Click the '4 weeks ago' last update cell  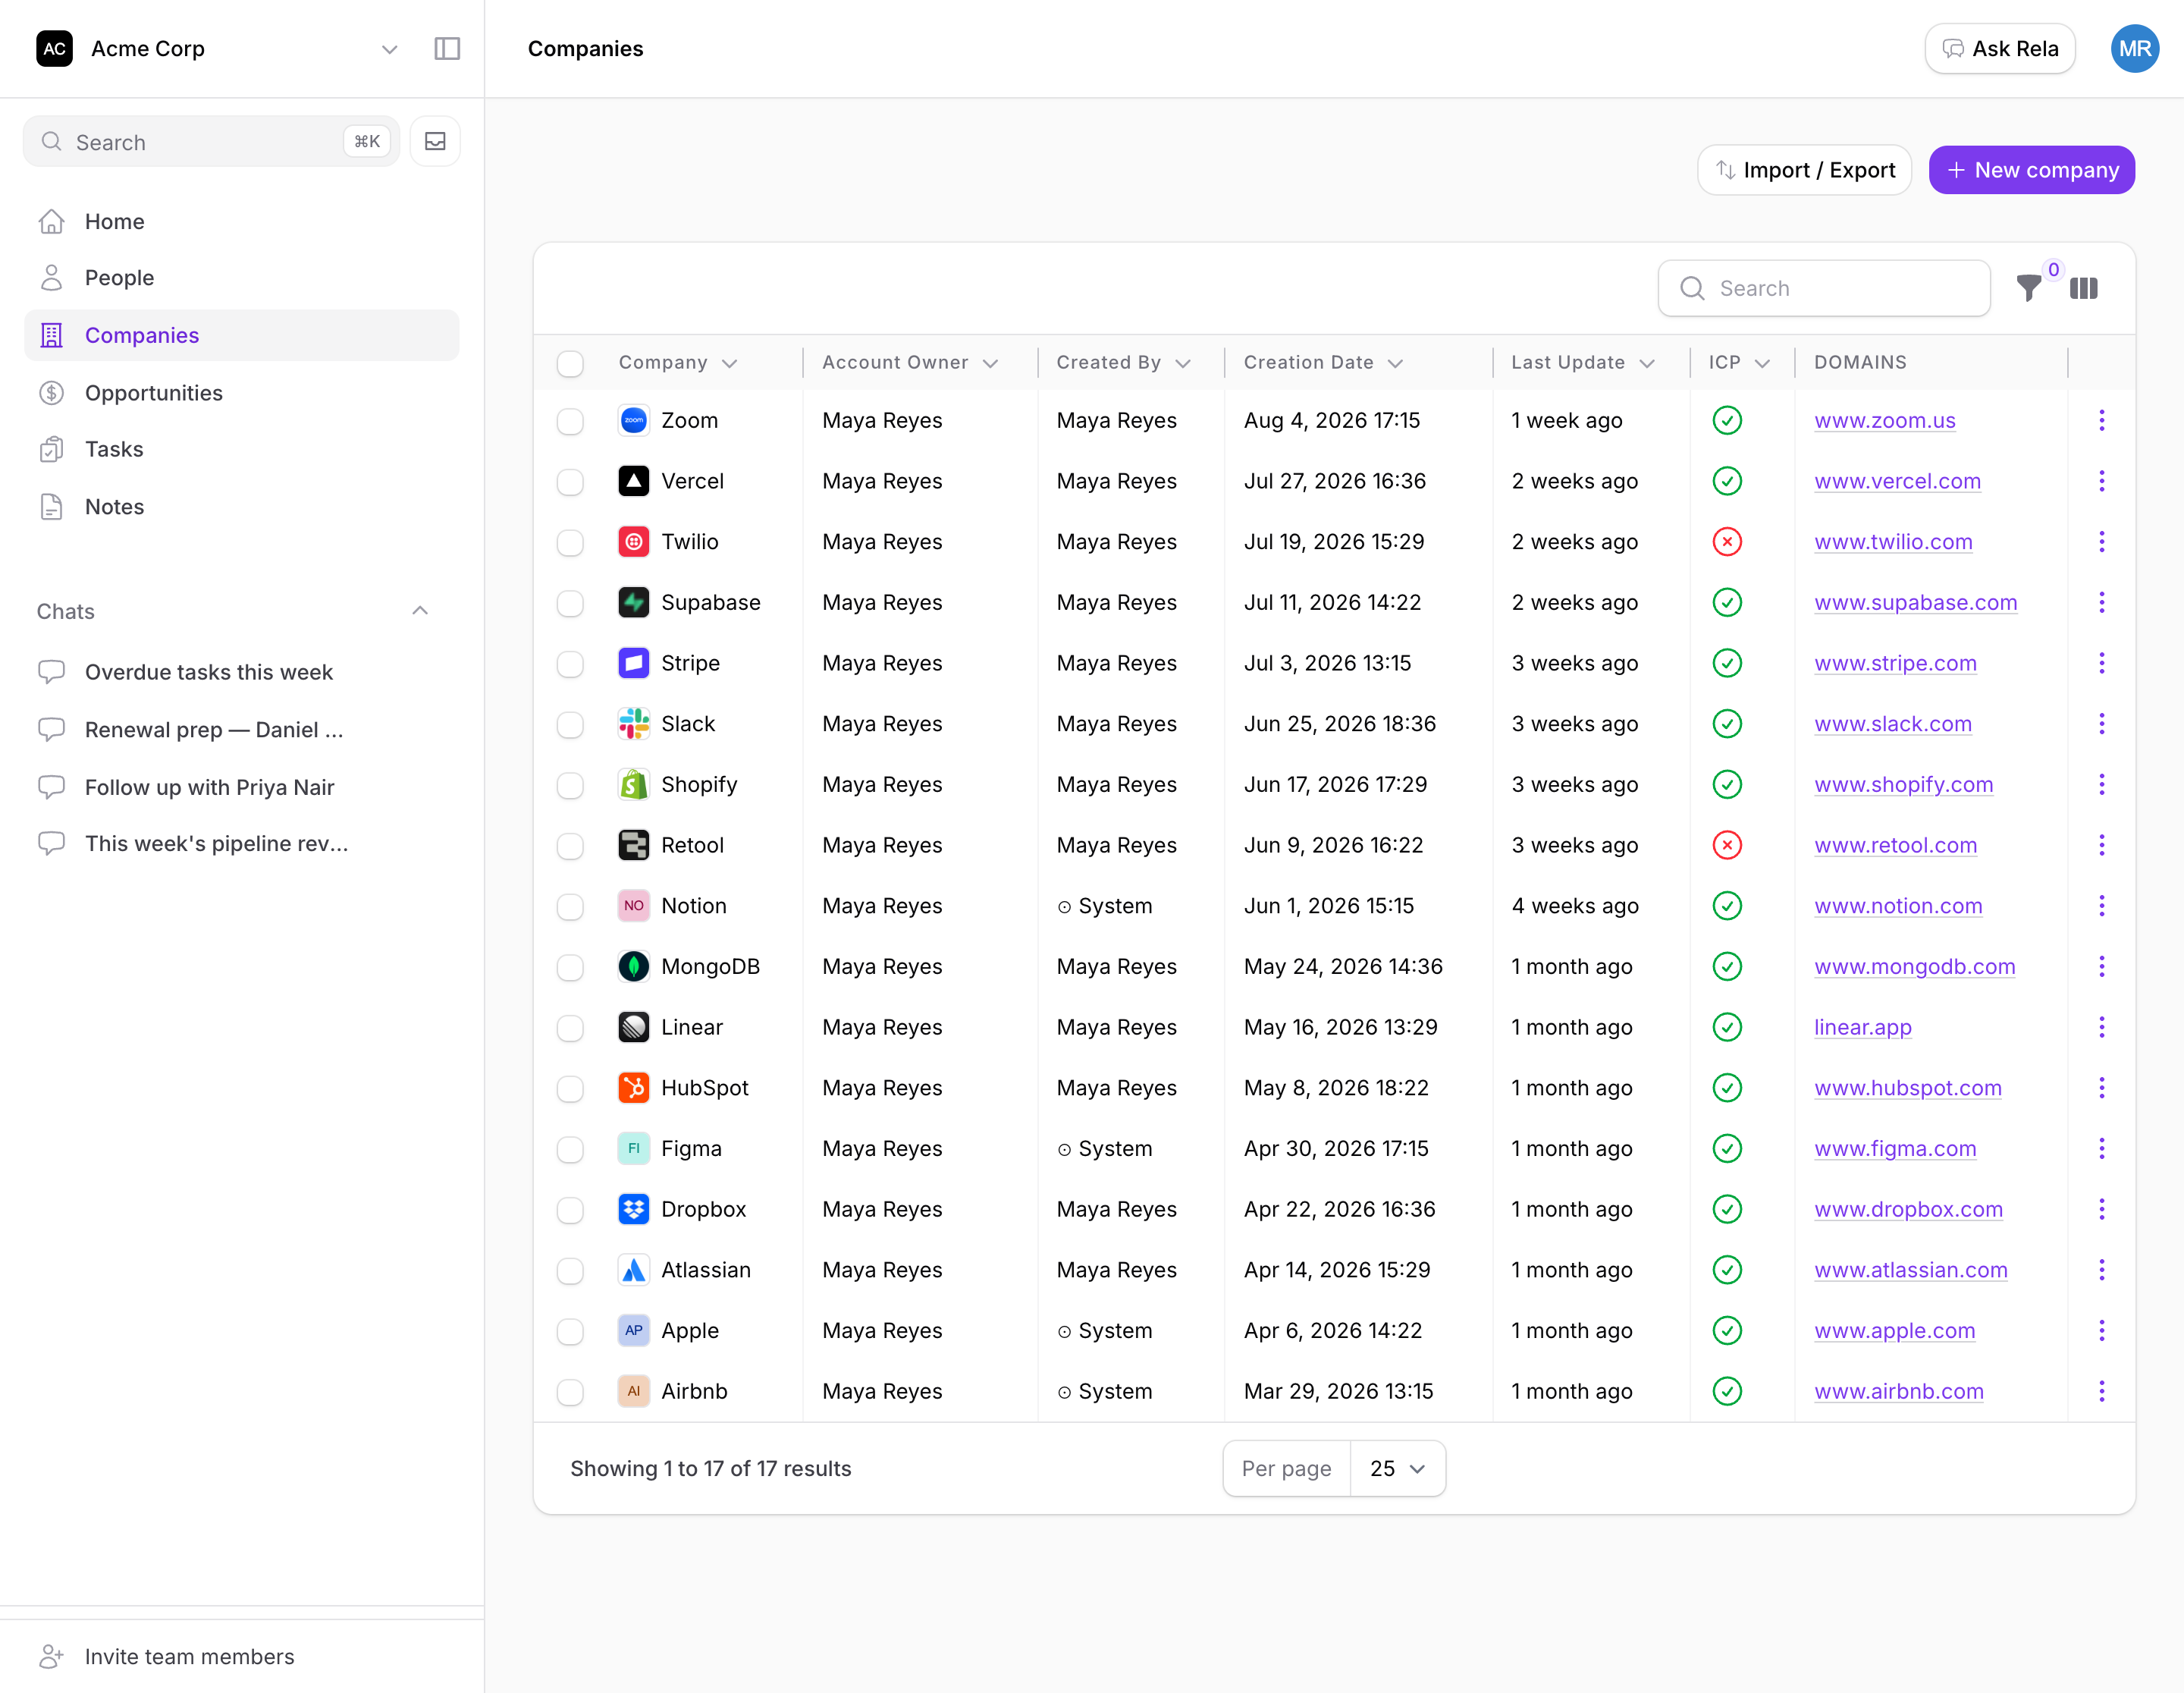pyautogui.click(x=1575, y=906)
